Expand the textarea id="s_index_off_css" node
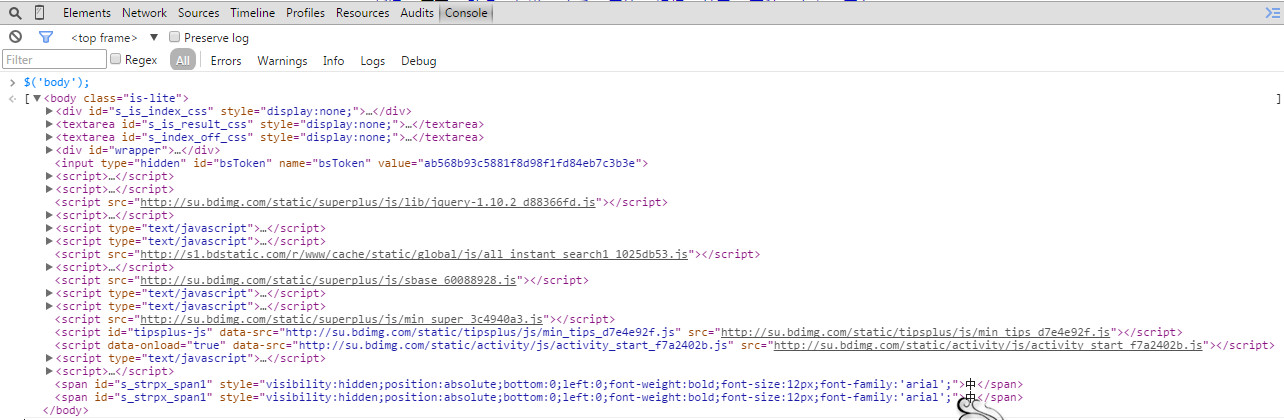Screen dimensions: 1284x420 click(x=50, y=137)
